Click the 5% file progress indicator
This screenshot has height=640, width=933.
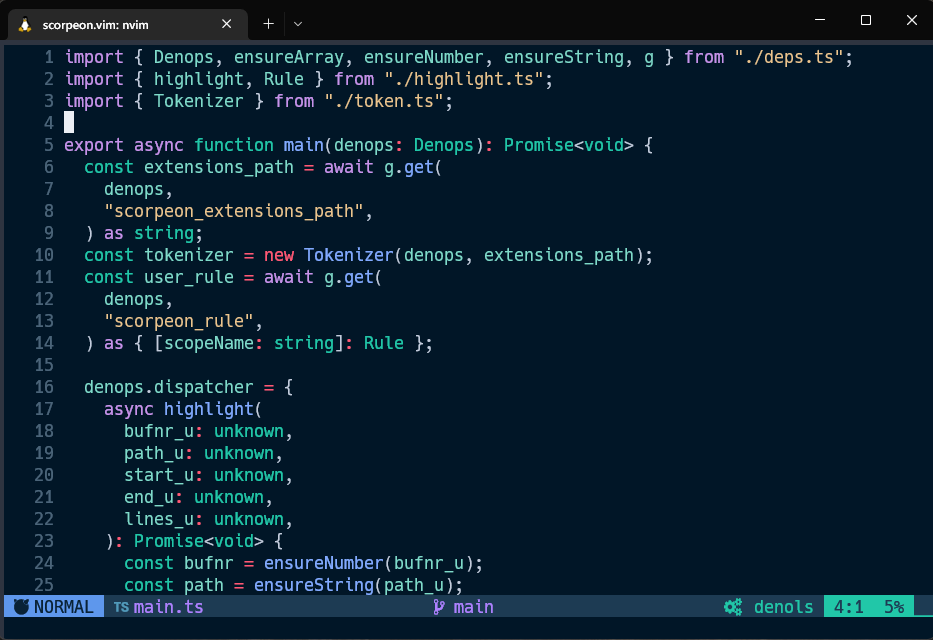[x=894, y=607]
